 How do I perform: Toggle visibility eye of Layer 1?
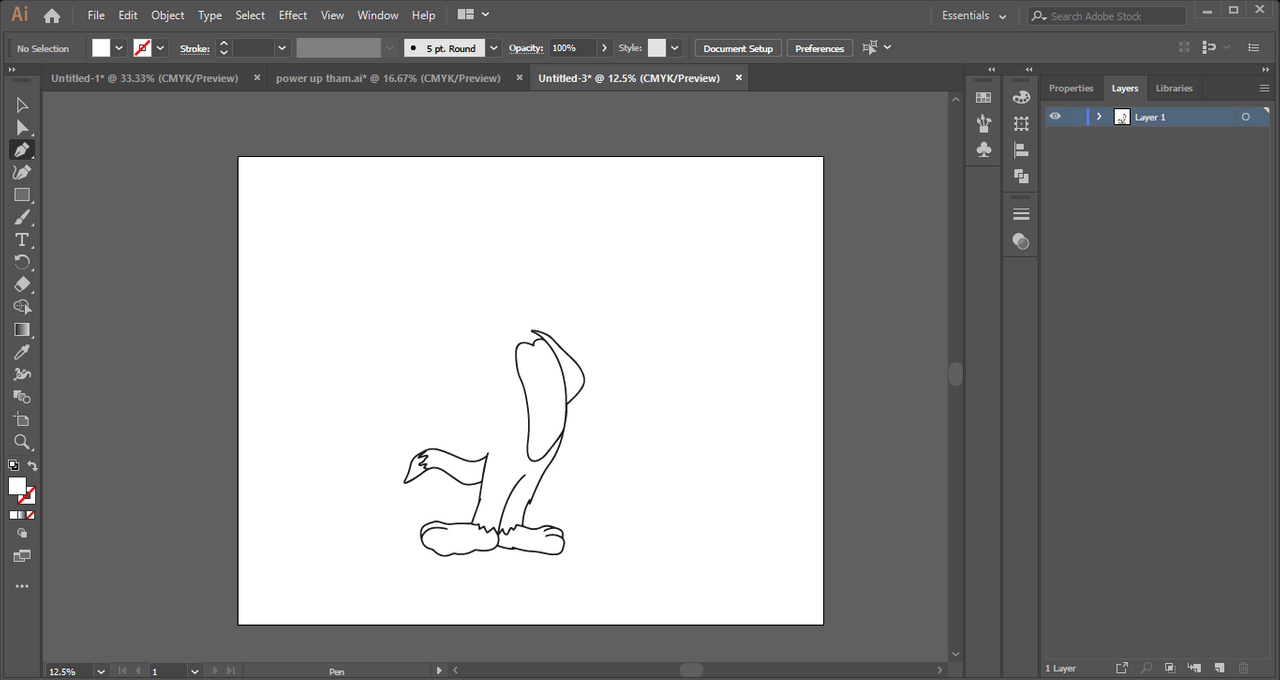1055,117
